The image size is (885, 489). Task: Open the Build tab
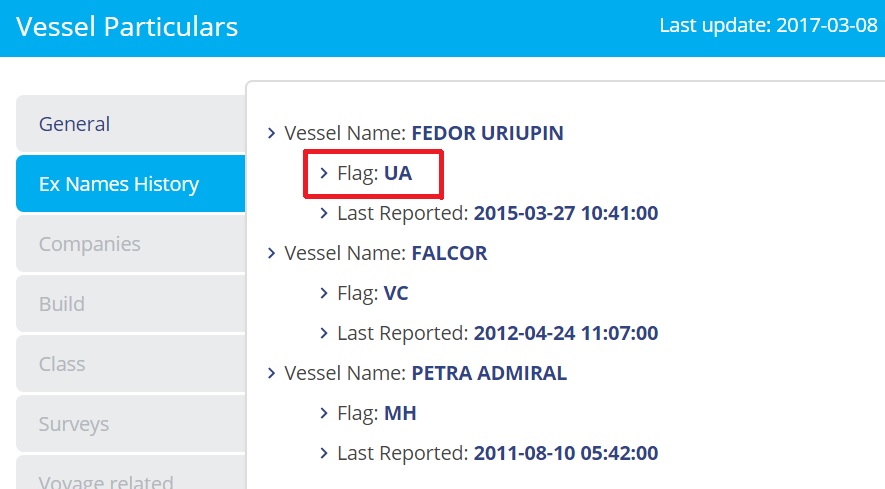click(130, 304)
